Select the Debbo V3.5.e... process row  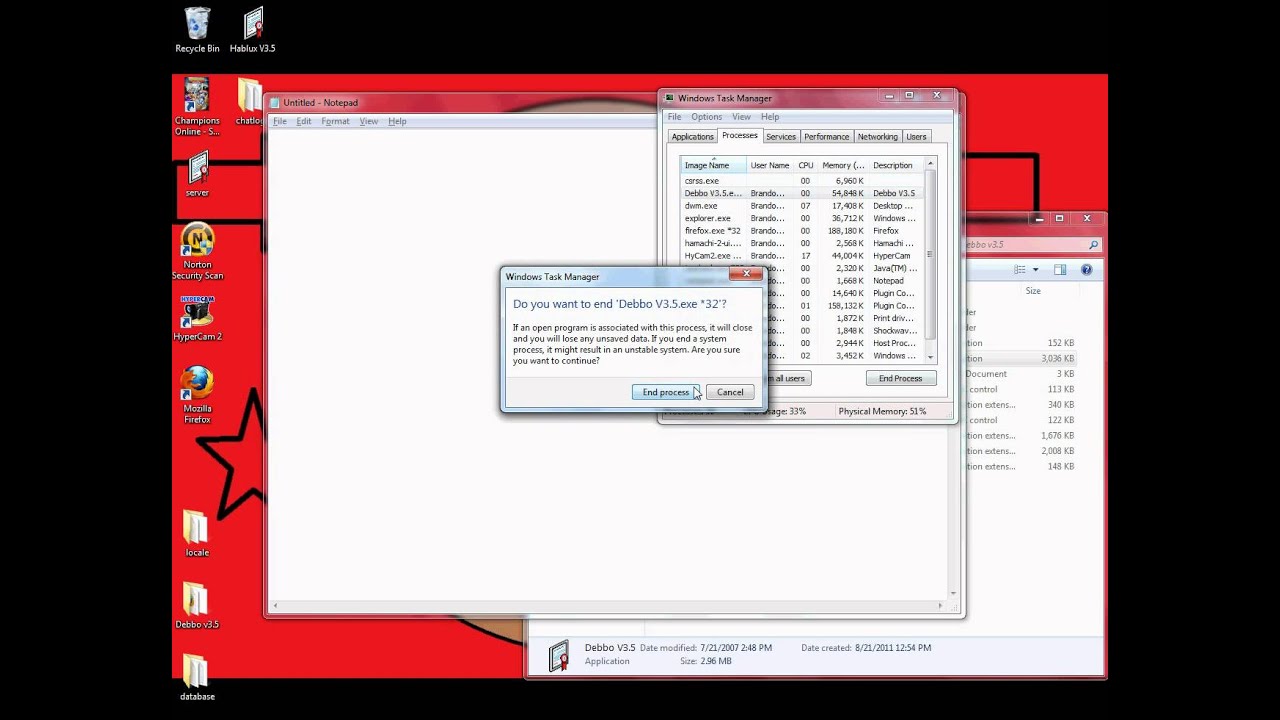coord(803,193)
